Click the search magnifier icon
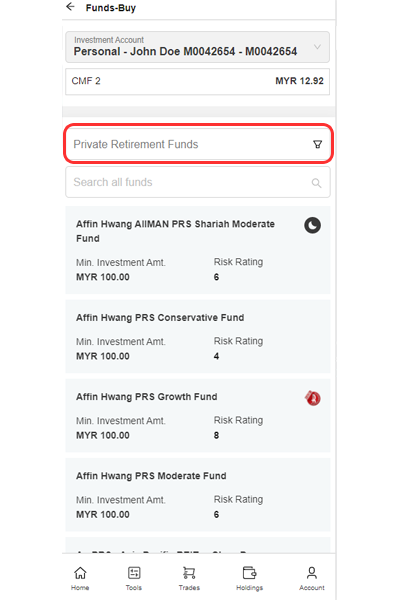 (316, 183)
